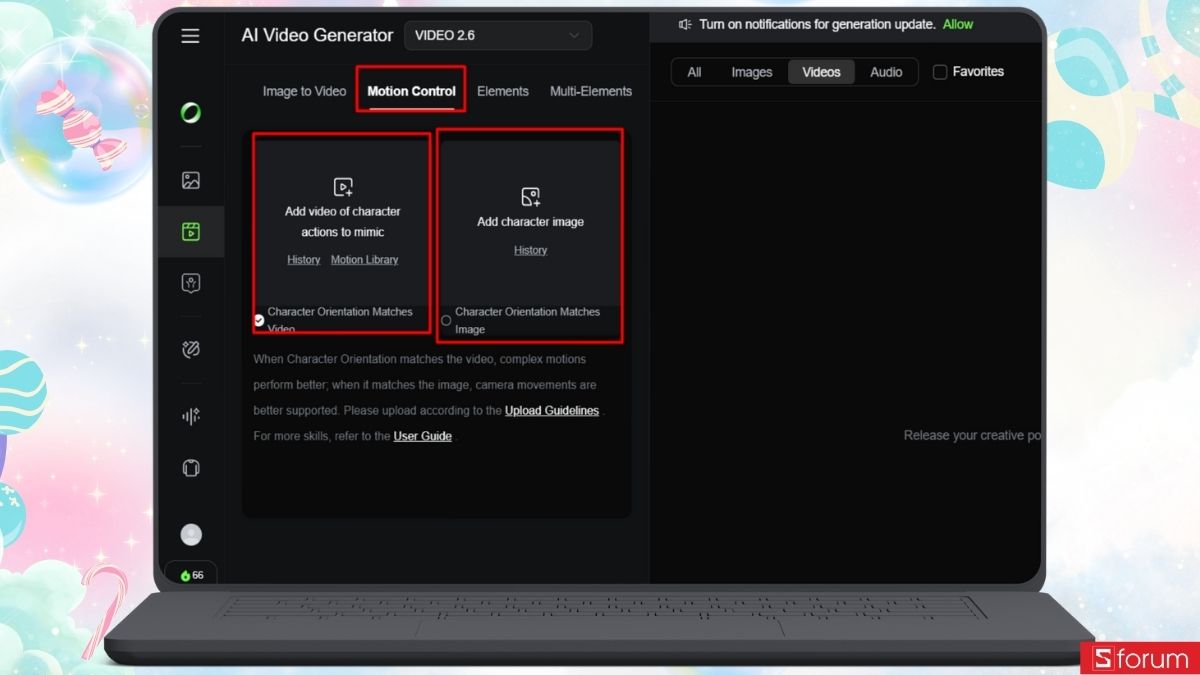The width and height of the screenshot is (1200, 675).
Task: Click the 'Add character image' text
Action: click(531, 222)
